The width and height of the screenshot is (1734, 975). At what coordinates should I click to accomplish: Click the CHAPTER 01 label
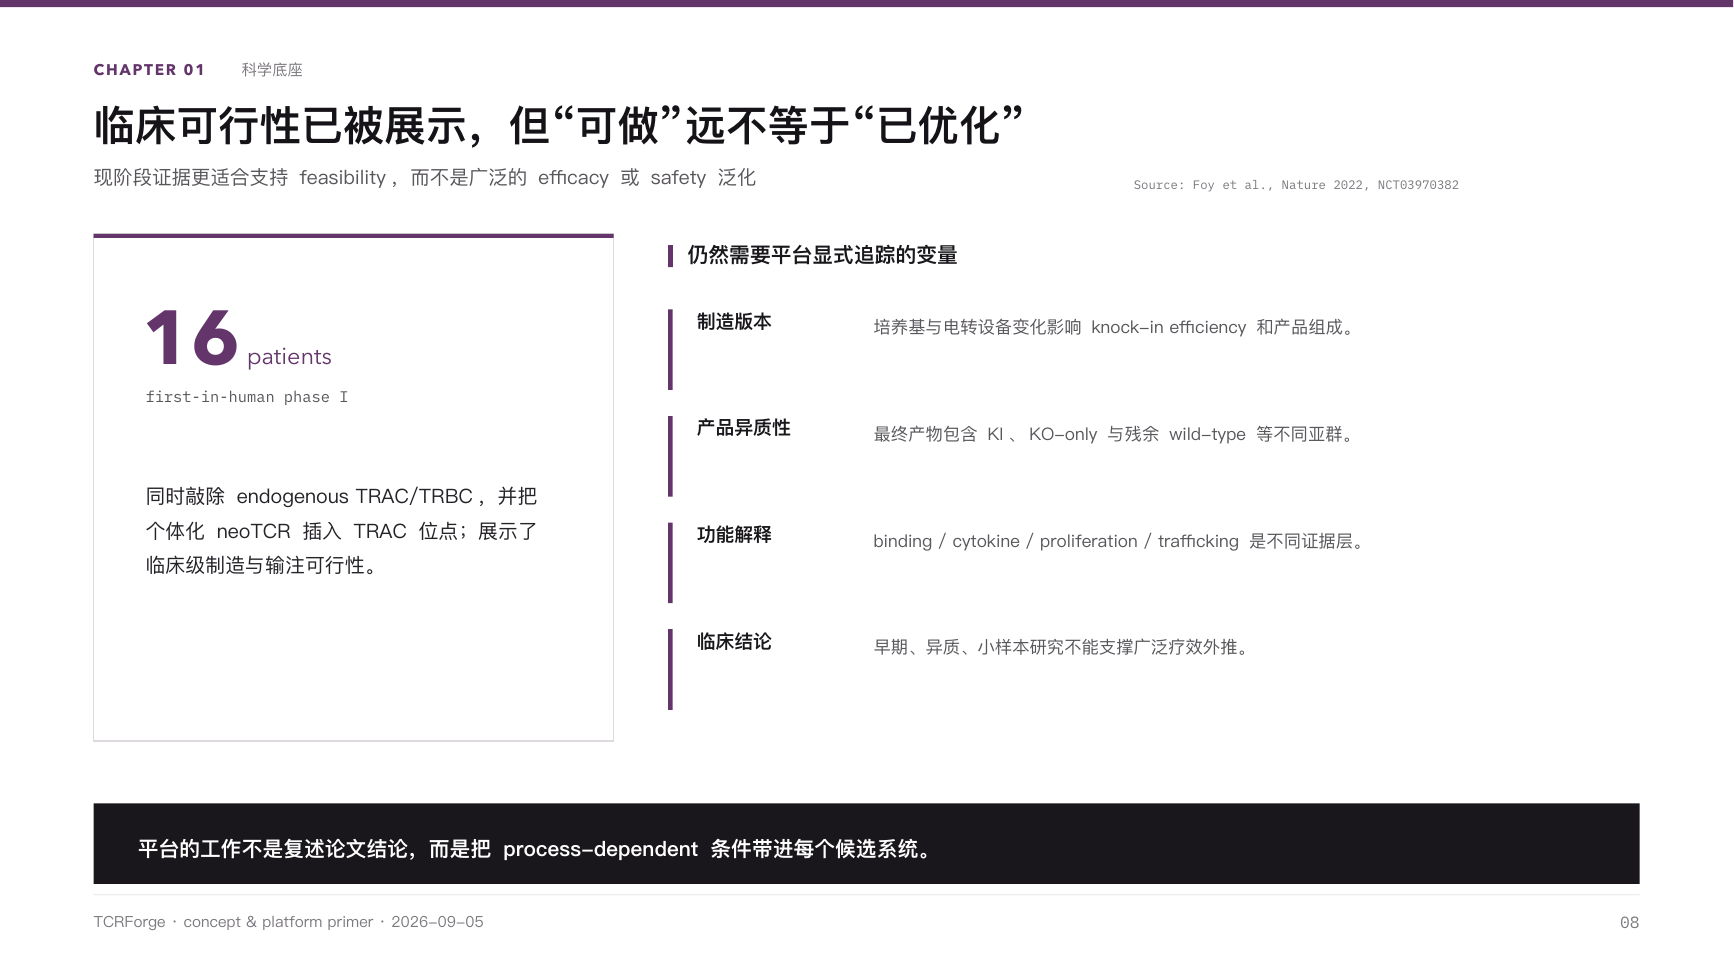[149, 70]
